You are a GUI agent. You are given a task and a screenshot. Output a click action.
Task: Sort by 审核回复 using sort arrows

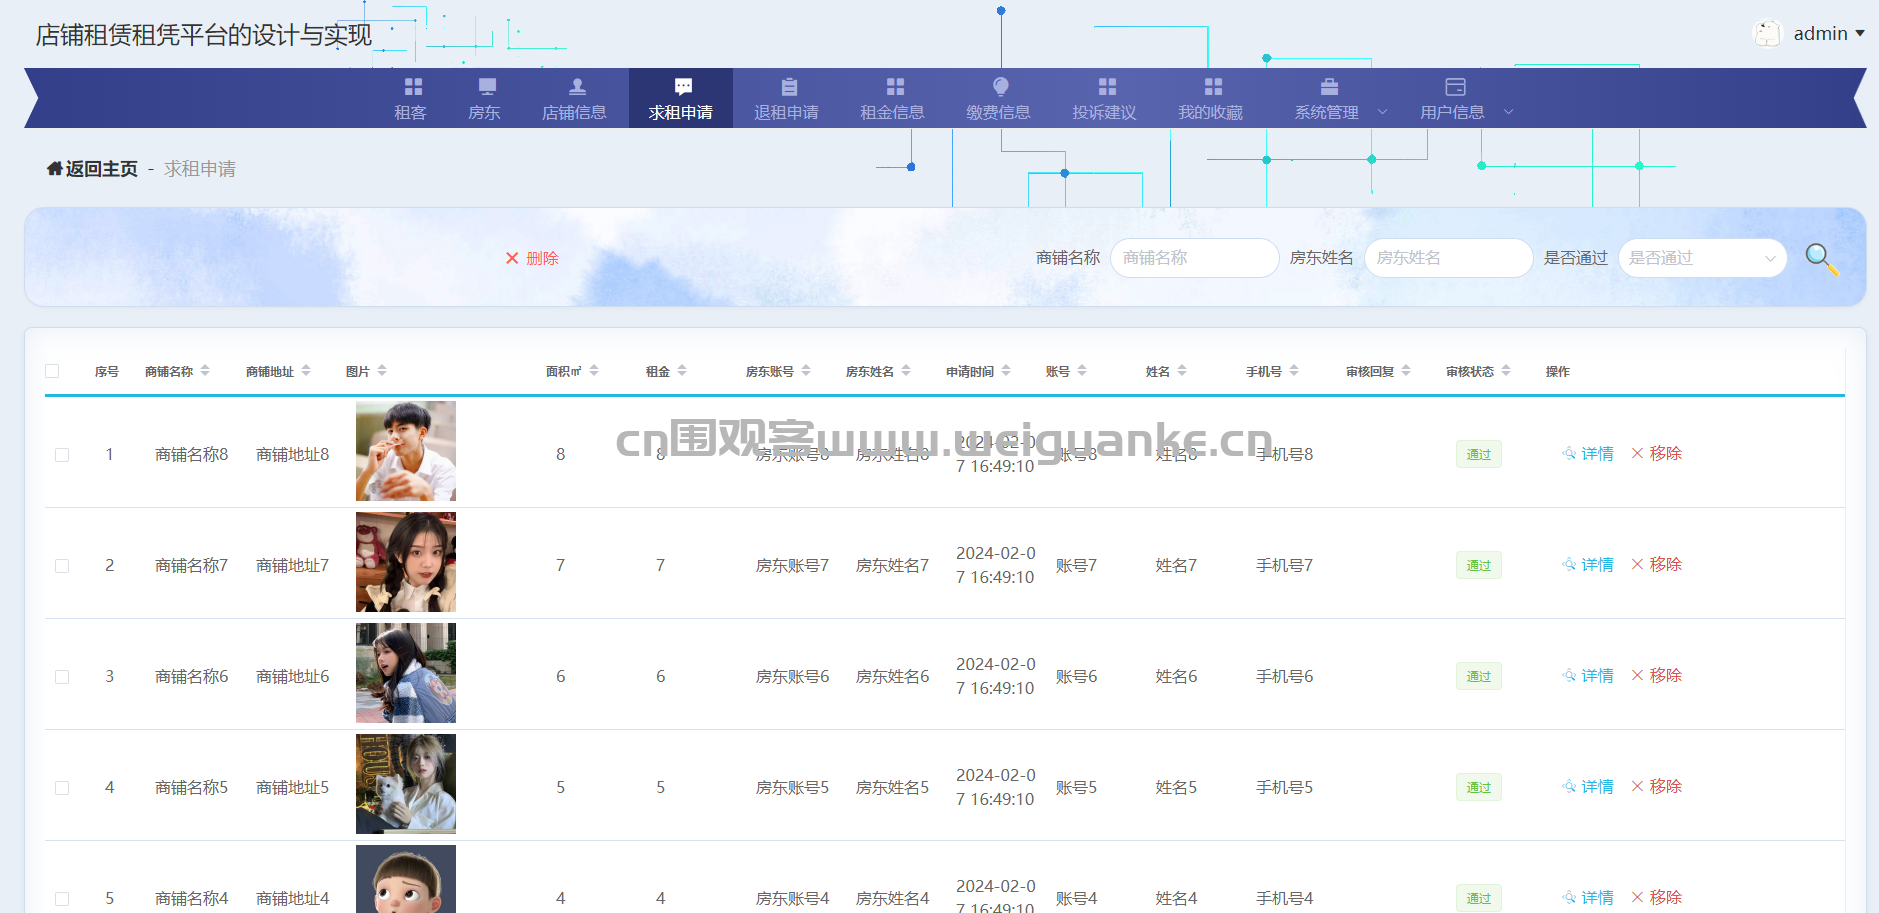(1406, 371)
